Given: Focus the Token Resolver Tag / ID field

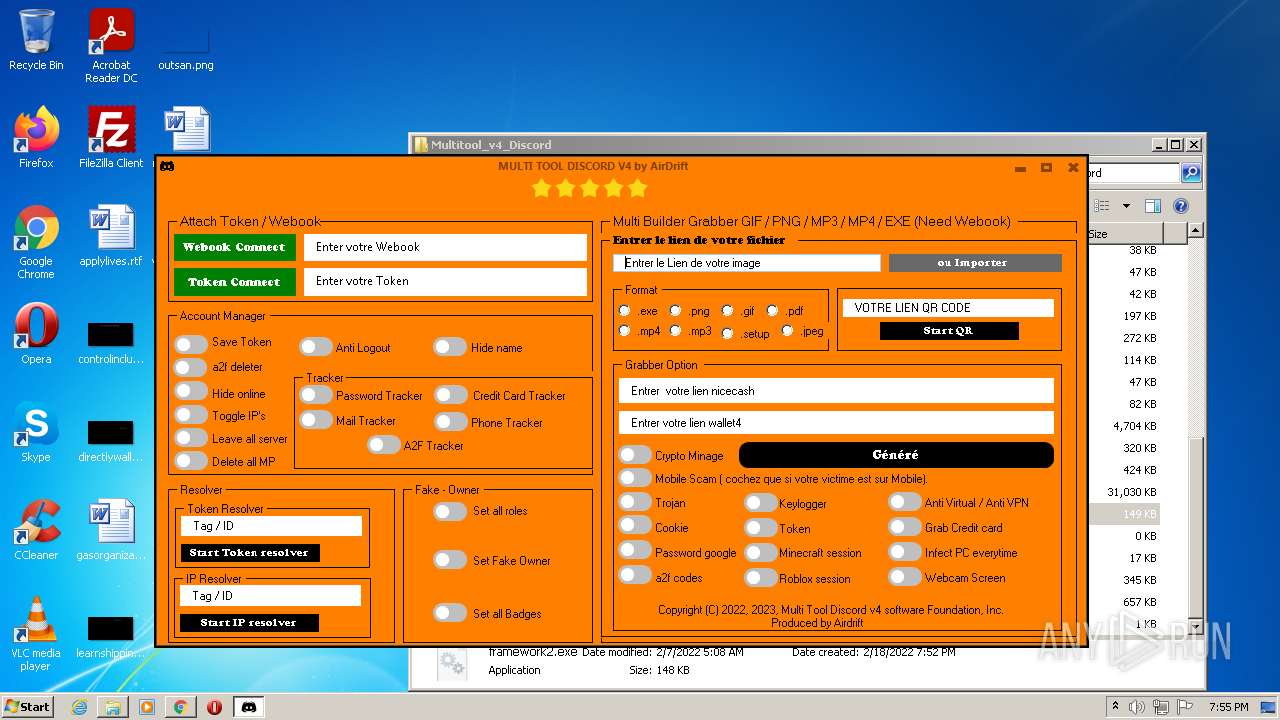Looking at the screenshot, I should 271,526.
